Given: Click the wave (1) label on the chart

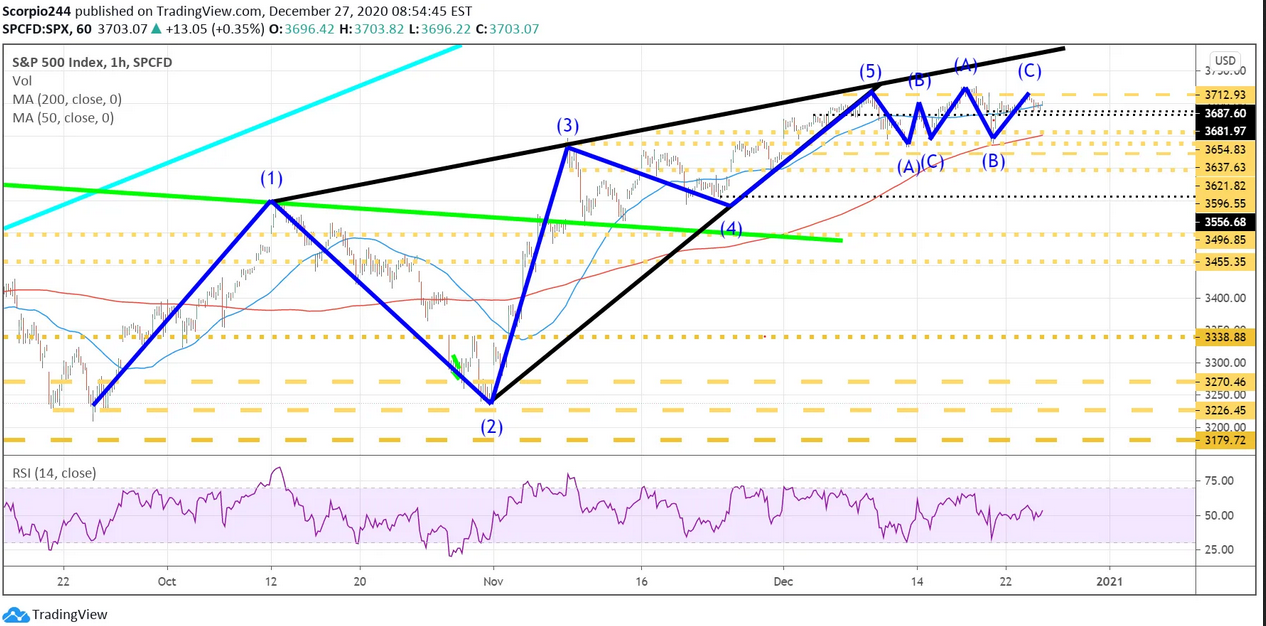Looking at the screenshot, I should [272, 180].
